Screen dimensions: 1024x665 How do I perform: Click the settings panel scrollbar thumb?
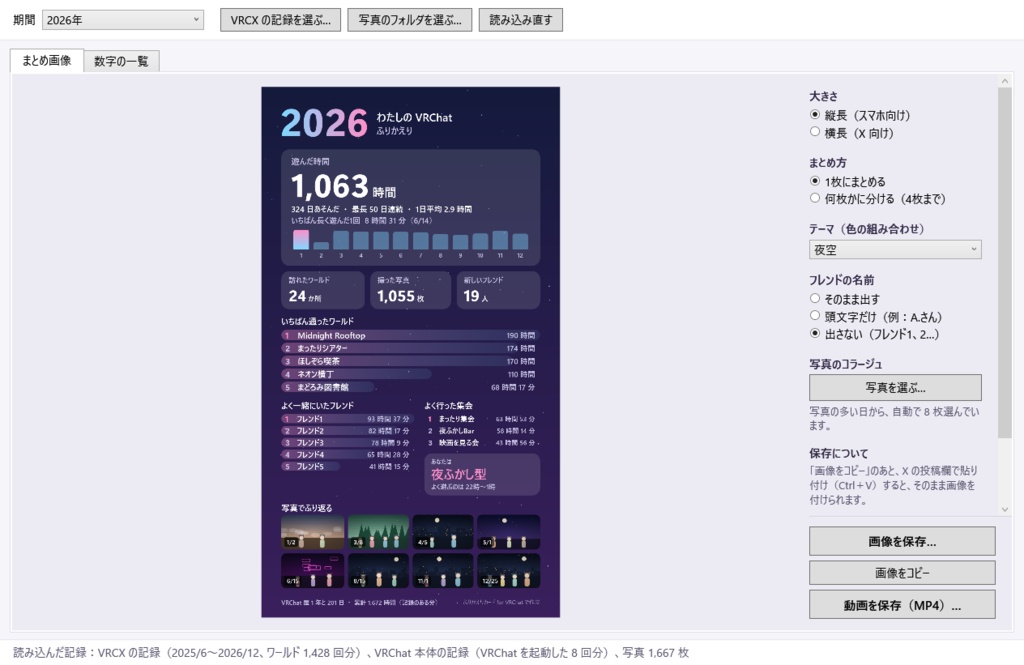coord(1004,263)
